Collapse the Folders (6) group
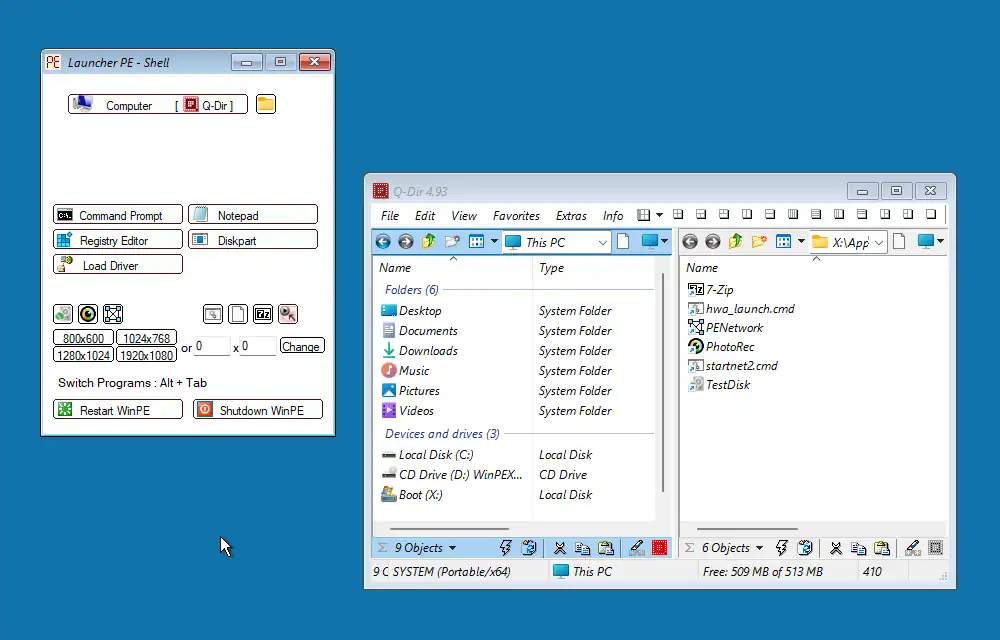The width and height of the screenshot is (1000, 640). click(411, 290)
